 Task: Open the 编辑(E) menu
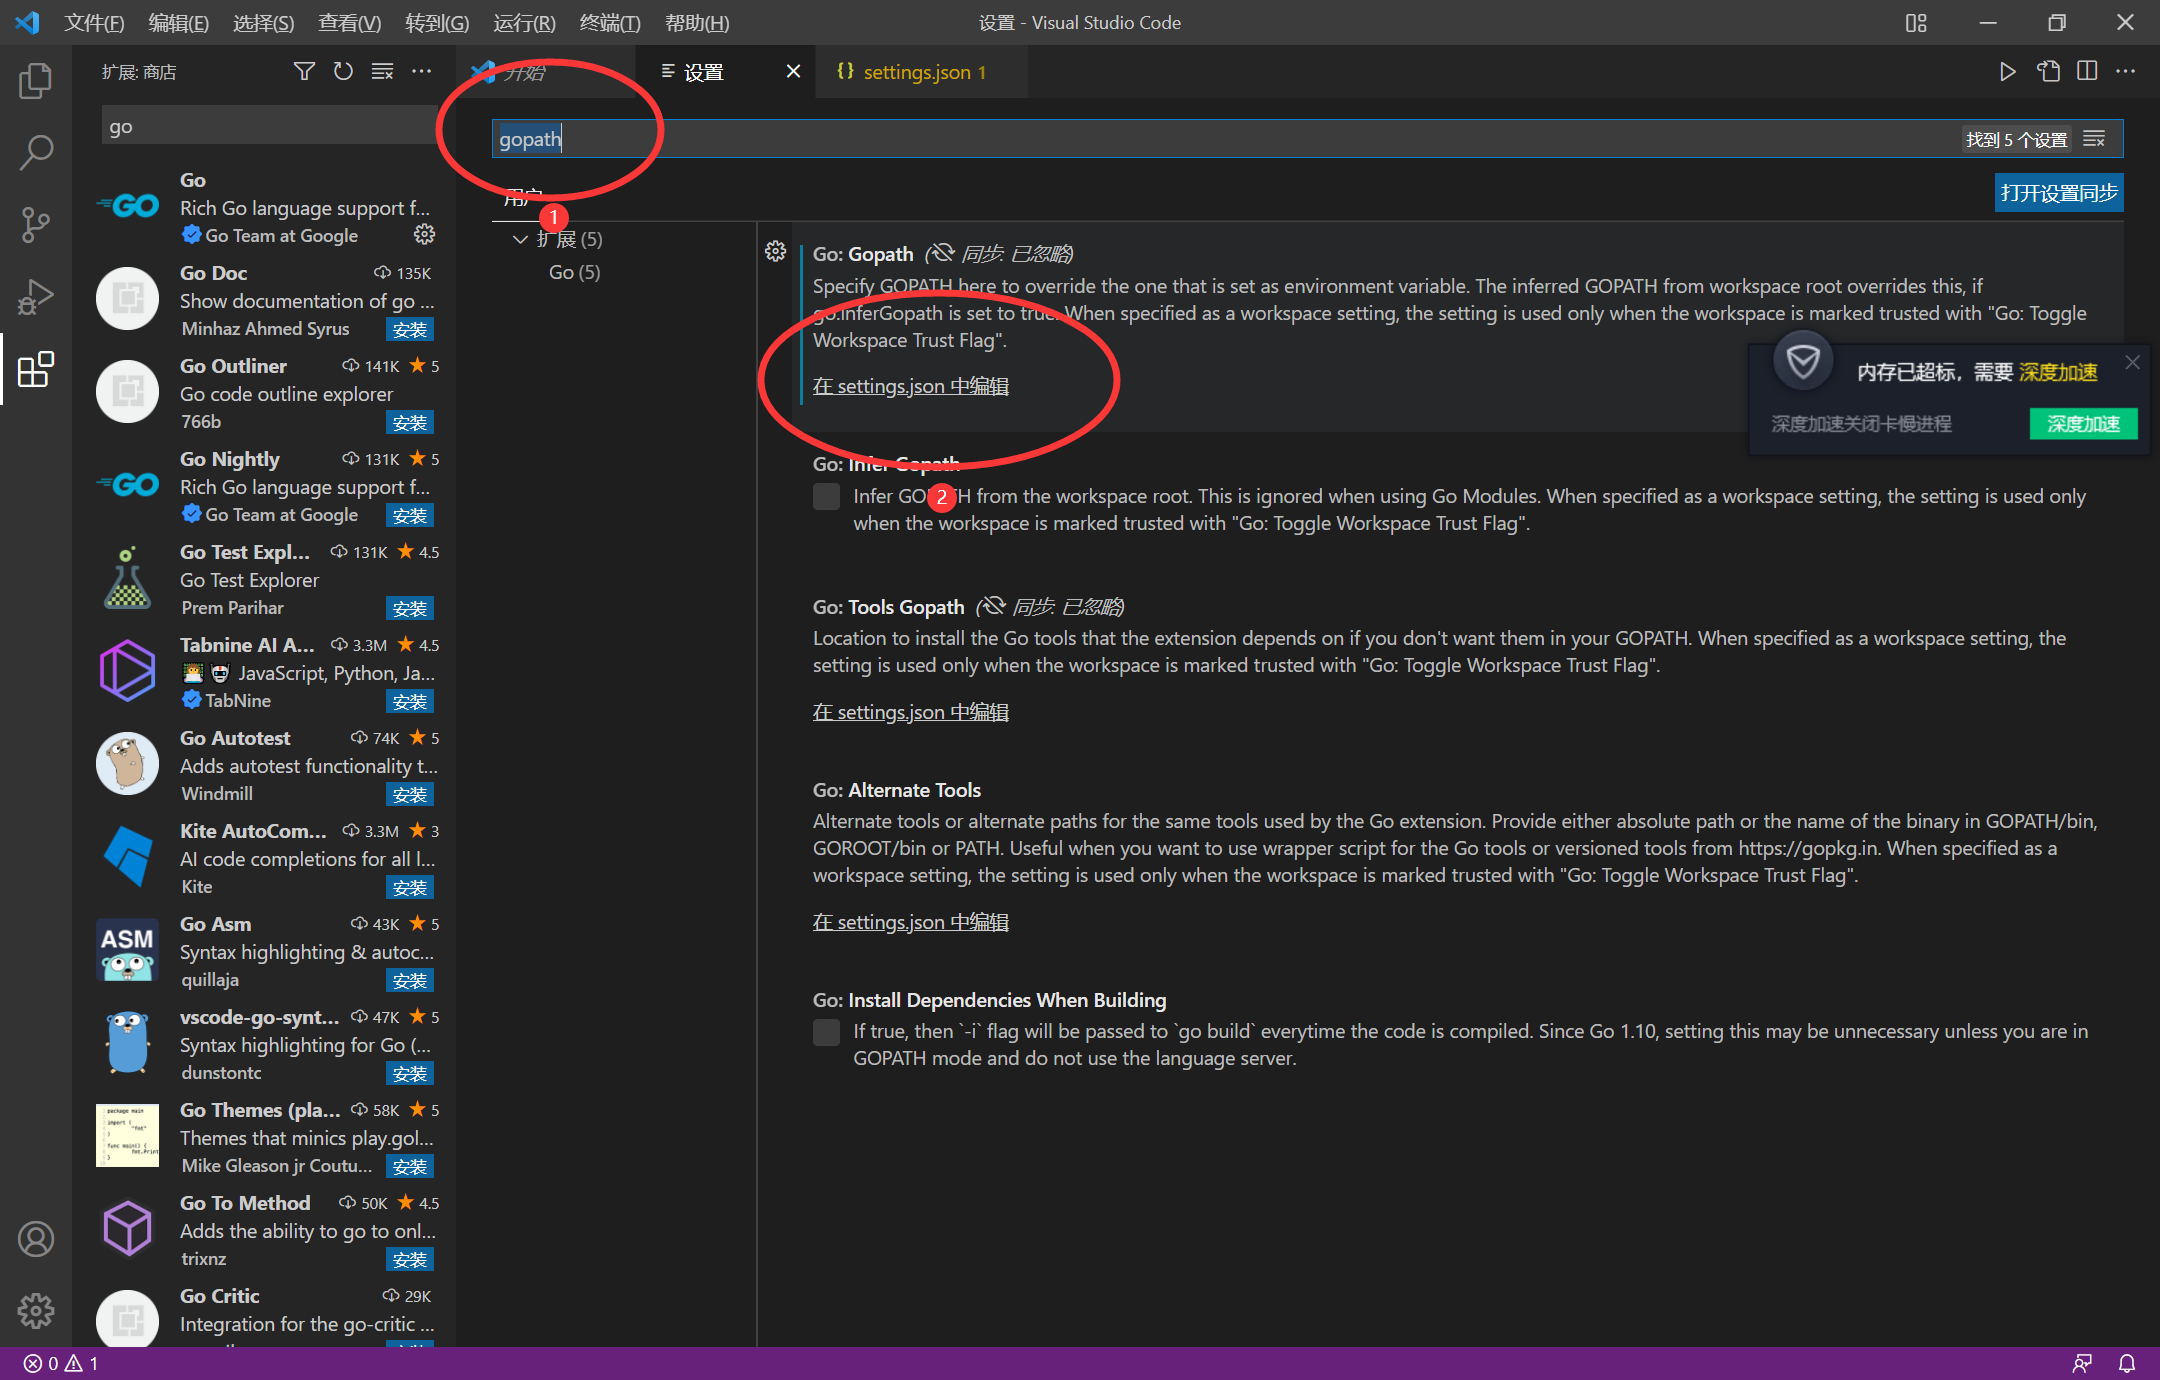point(178,23)
